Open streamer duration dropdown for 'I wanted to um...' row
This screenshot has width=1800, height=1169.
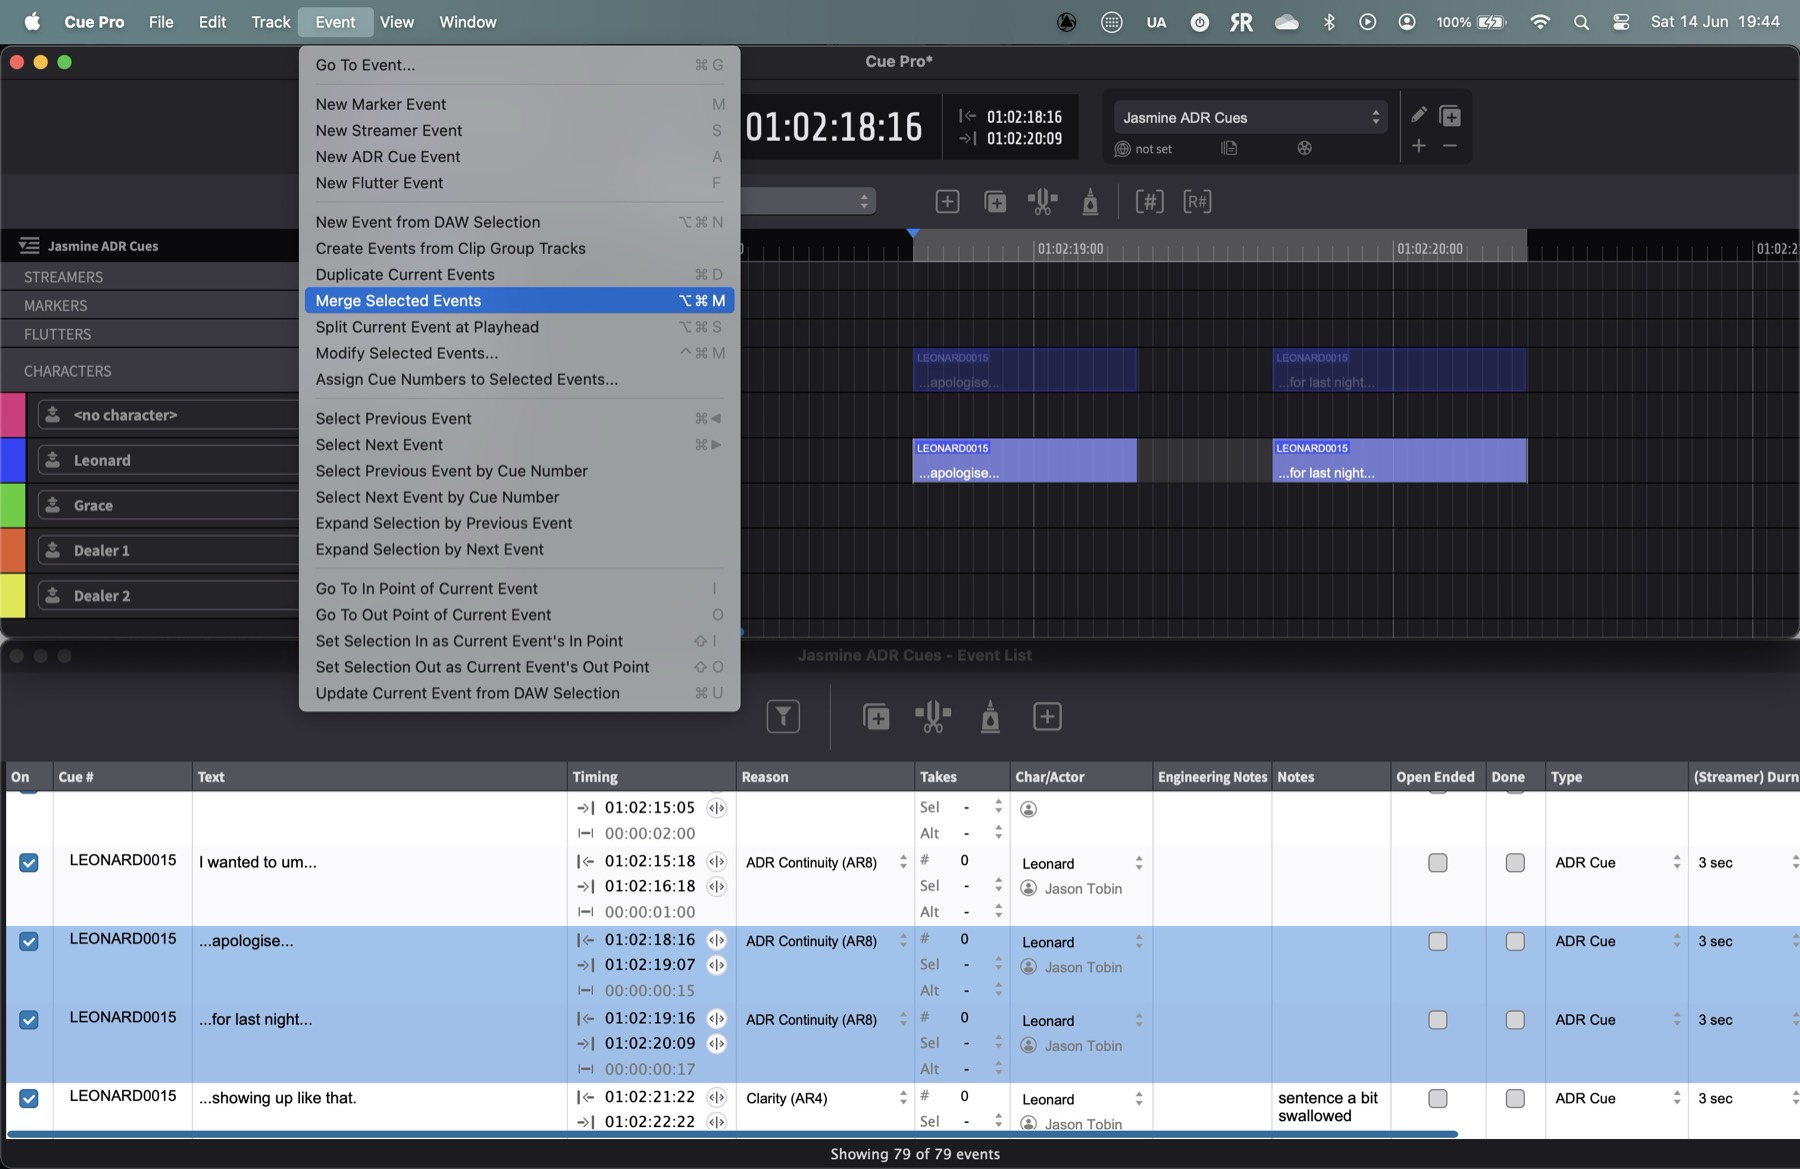[1746, 862]
